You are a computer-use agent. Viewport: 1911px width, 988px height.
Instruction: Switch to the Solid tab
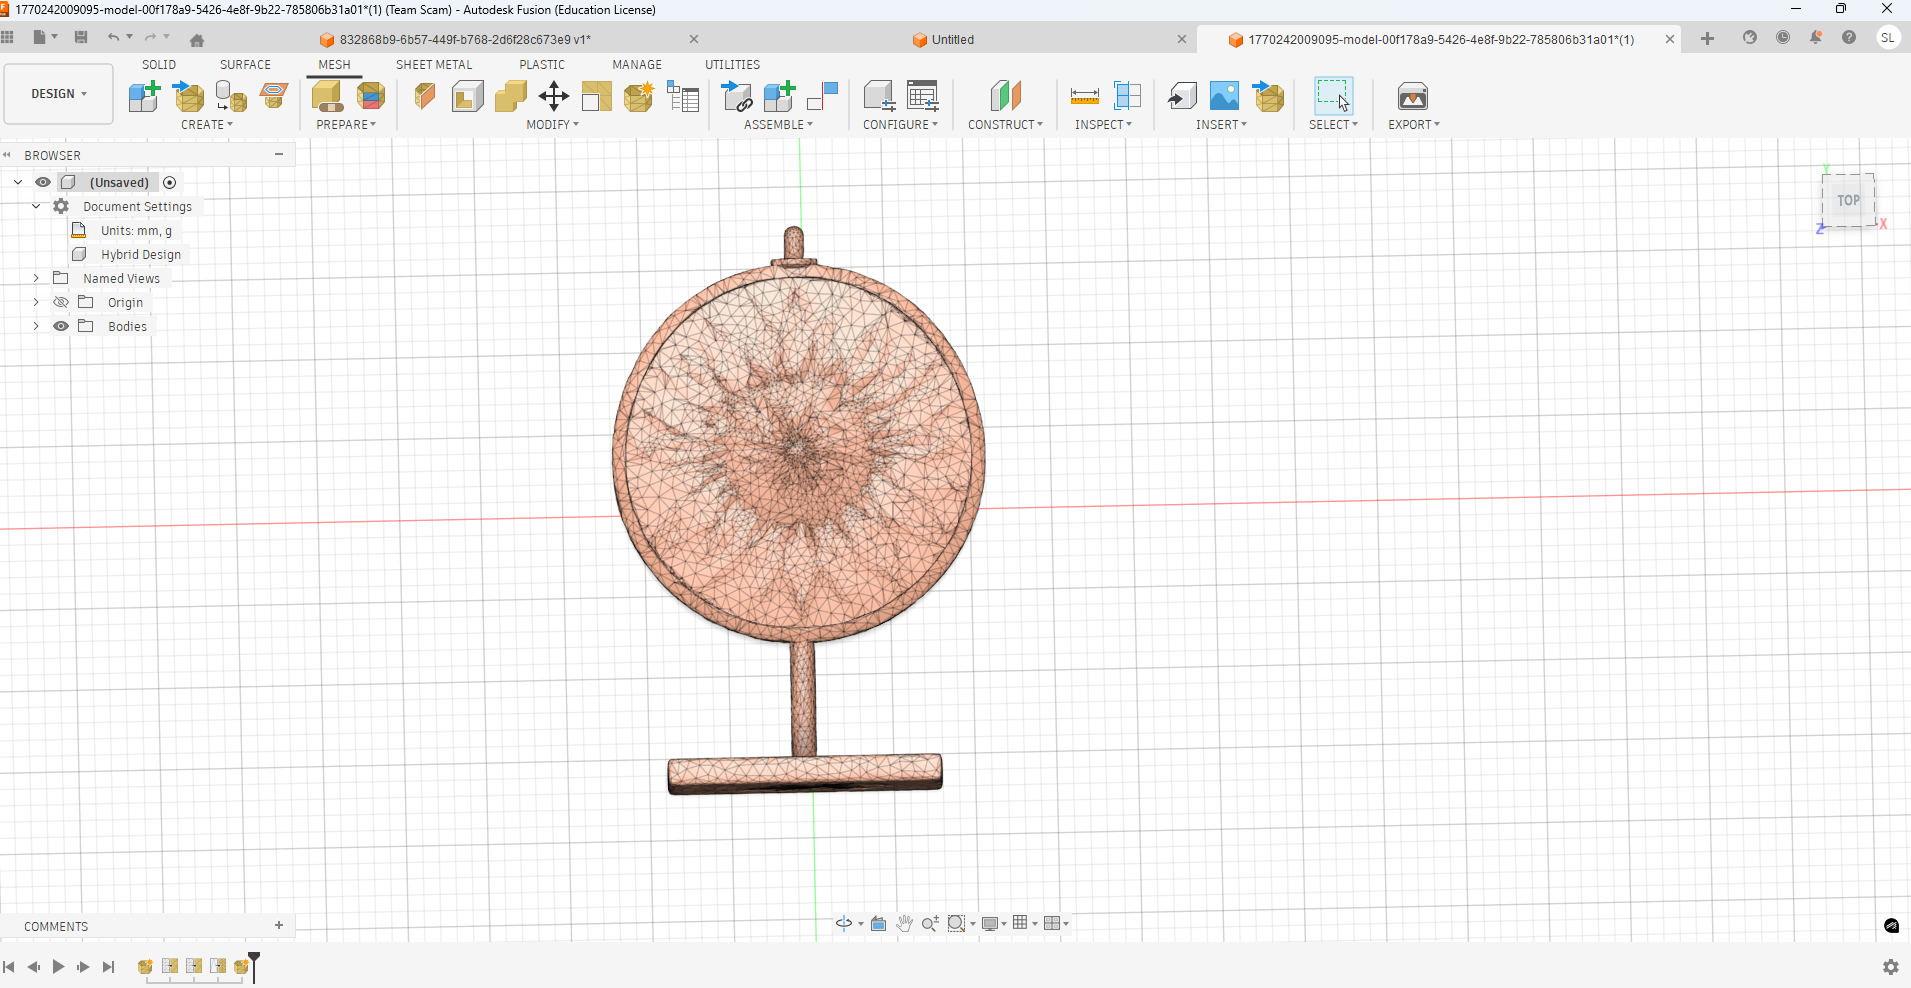click(159, 64)
